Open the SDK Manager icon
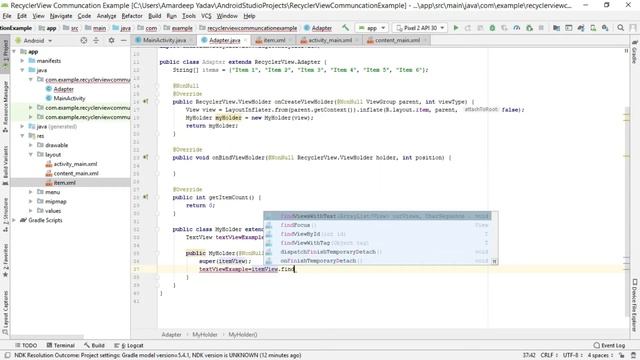 click(x=605, y=28)
